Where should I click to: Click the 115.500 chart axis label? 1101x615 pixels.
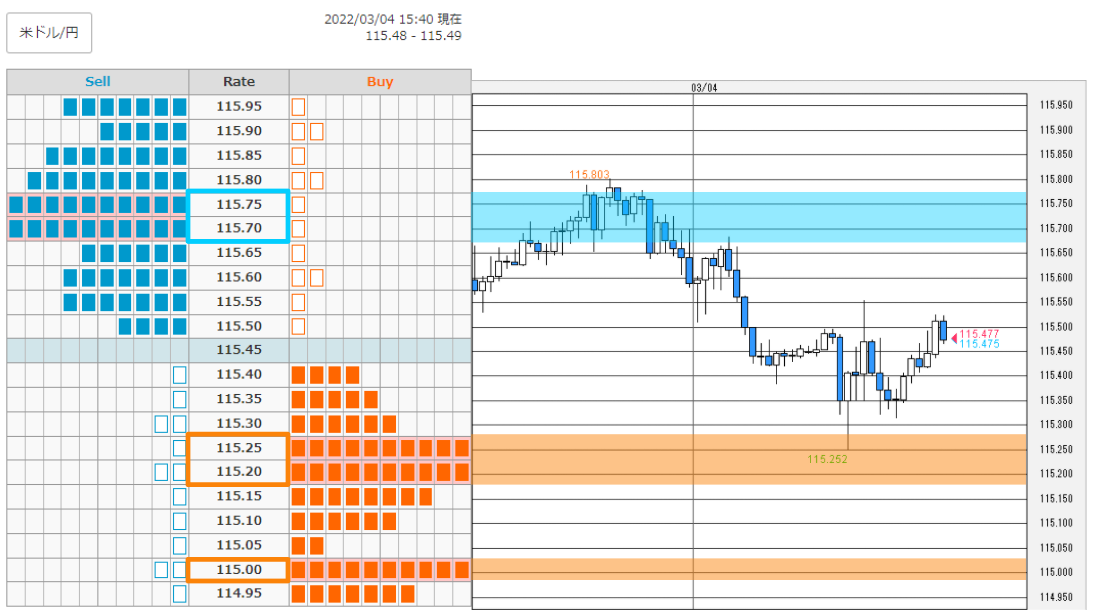pos(1056,327)
